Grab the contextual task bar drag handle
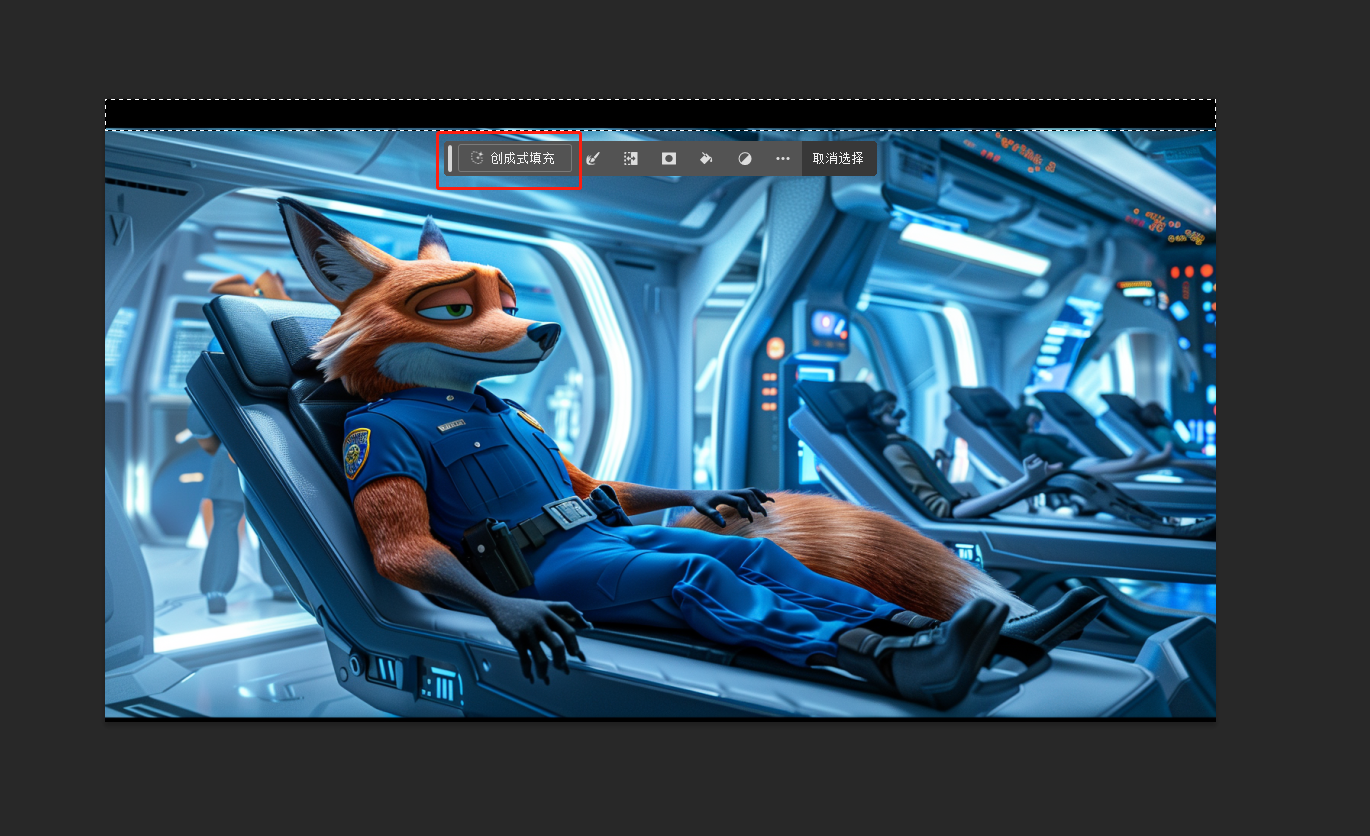 450,158
